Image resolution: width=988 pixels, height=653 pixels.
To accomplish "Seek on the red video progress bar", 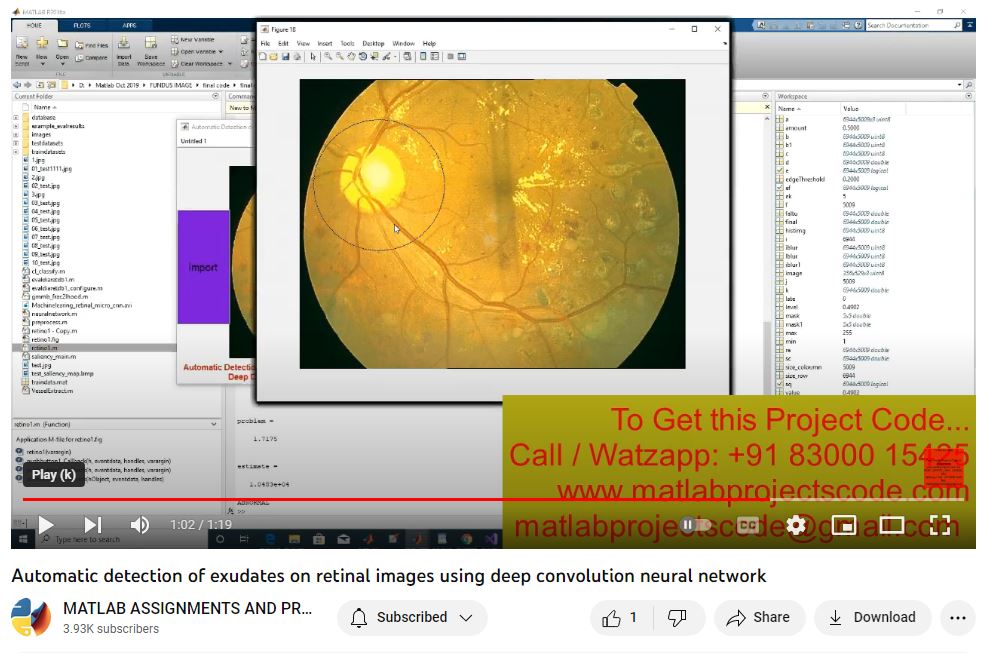I will [493, 500].
